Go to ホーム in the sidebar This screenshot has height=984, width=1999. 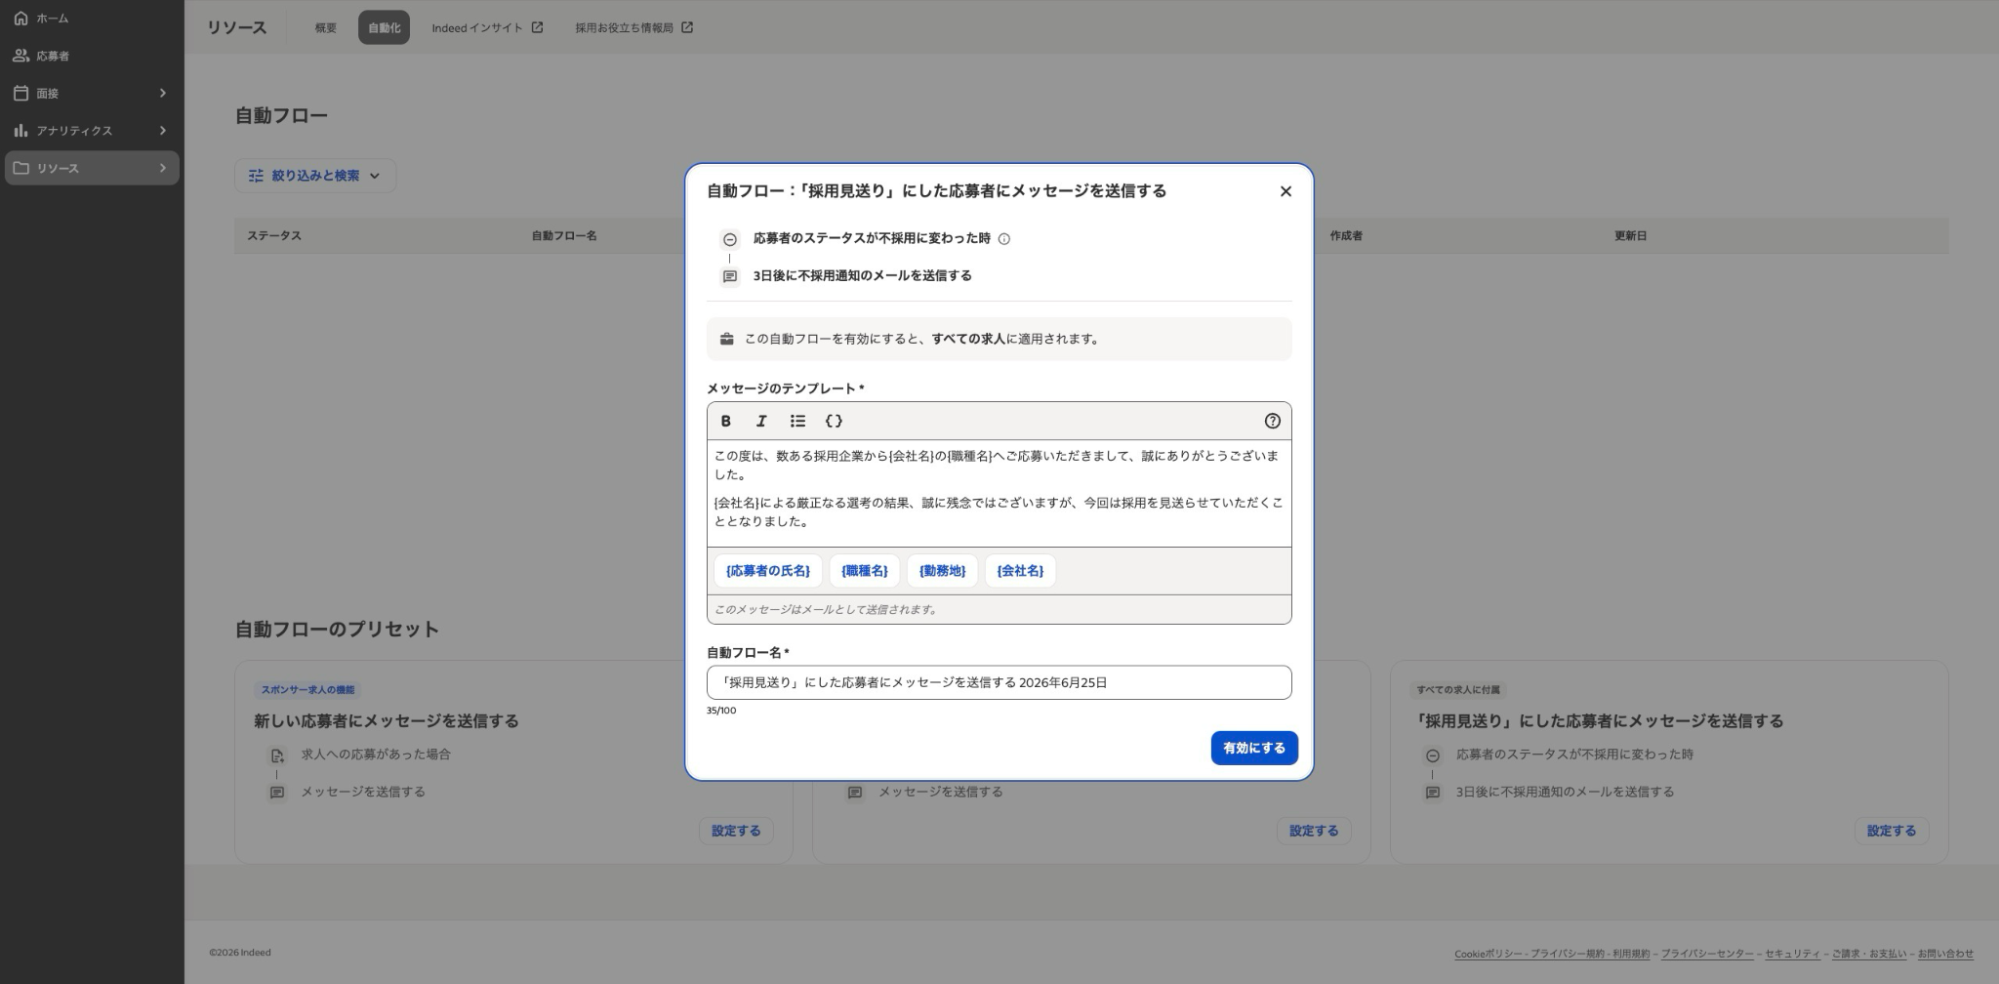tap(52, 19)
